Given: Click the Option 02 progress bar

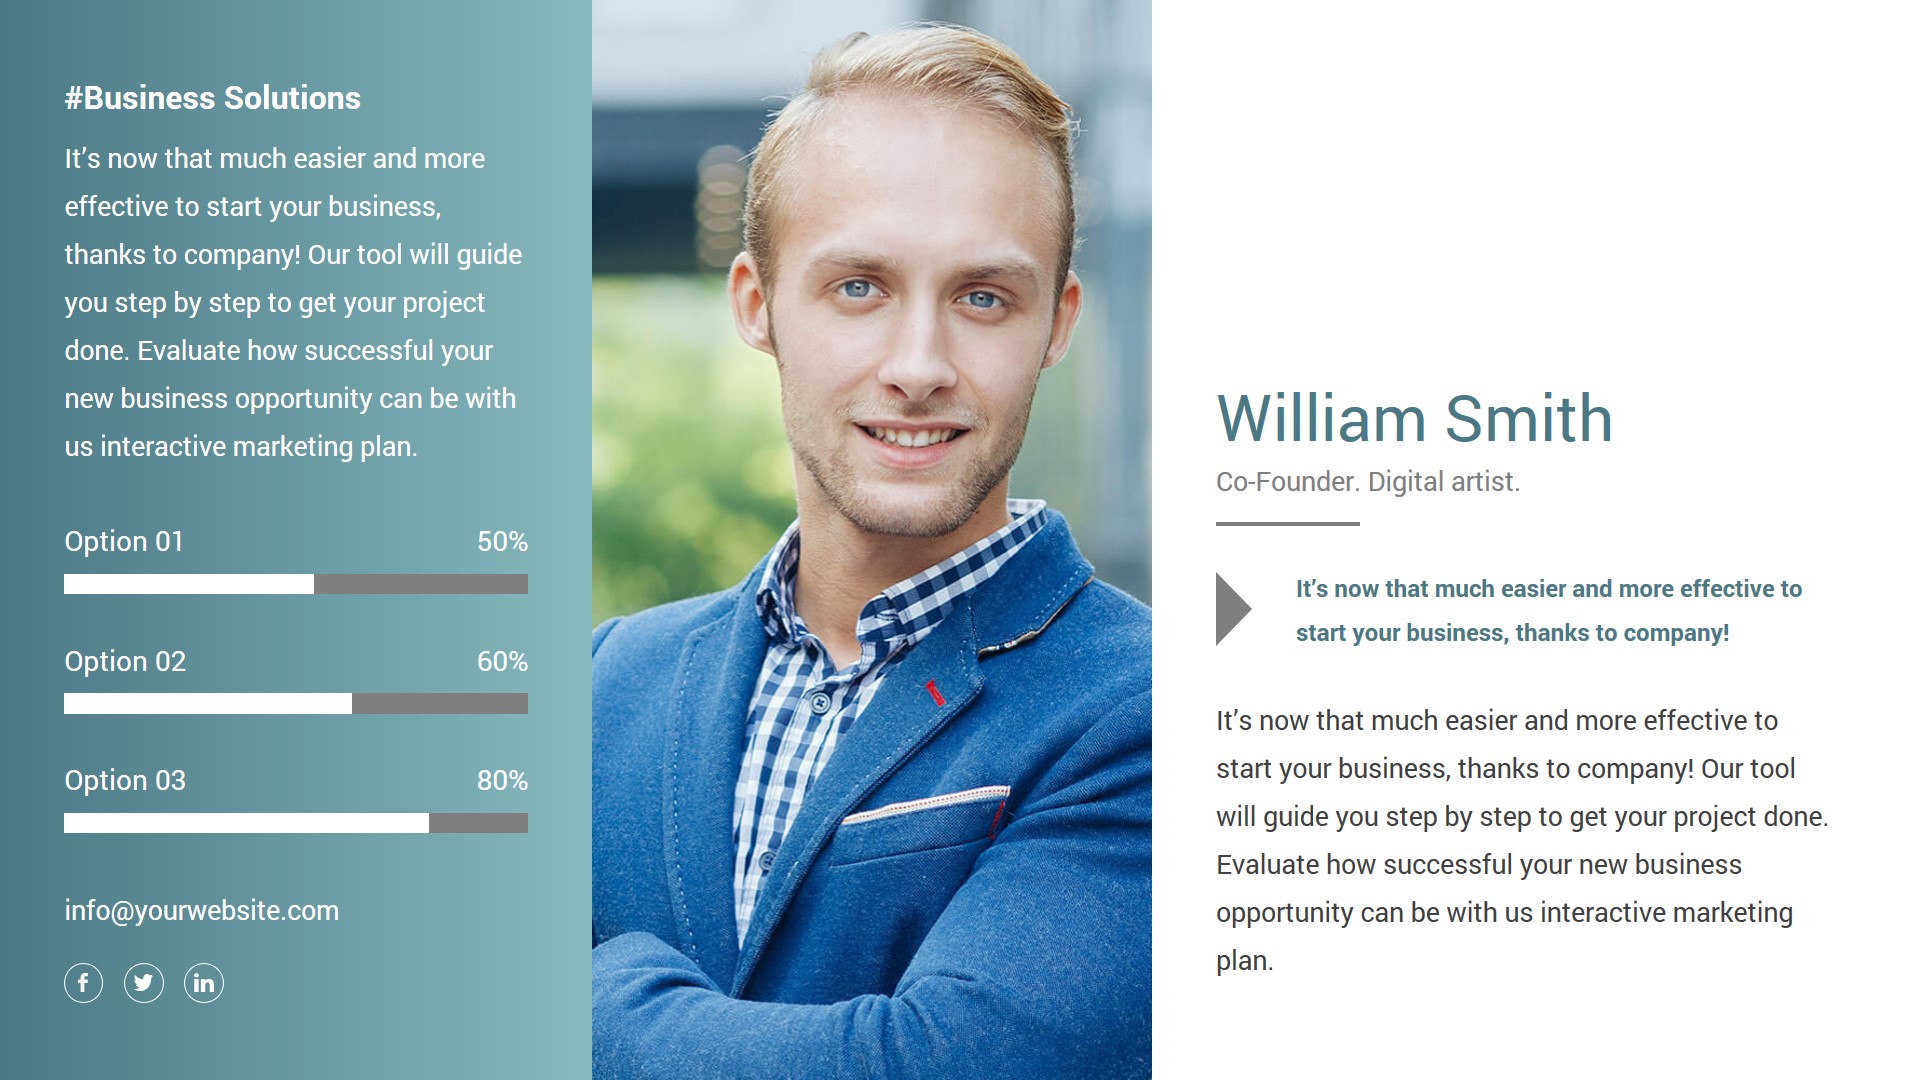Looking at the screenshot, I should [296, 704].
